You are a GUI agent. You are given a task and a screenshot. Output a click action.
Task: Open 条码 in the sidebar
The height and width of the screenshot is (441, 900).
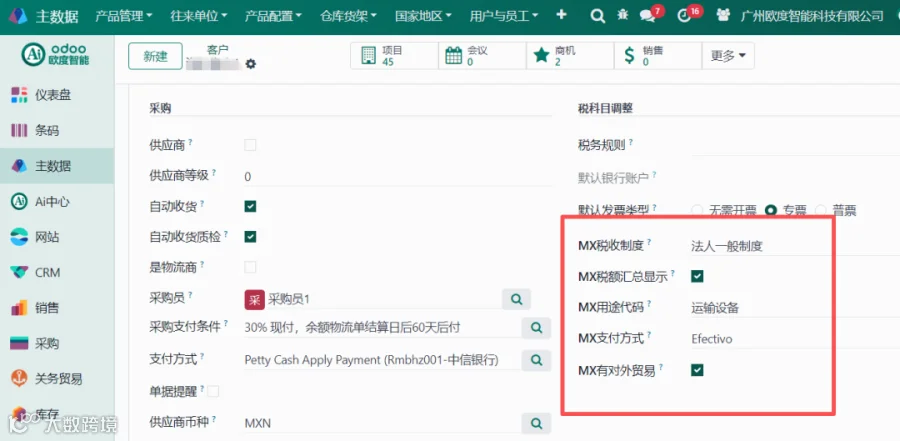coord(57,130)
